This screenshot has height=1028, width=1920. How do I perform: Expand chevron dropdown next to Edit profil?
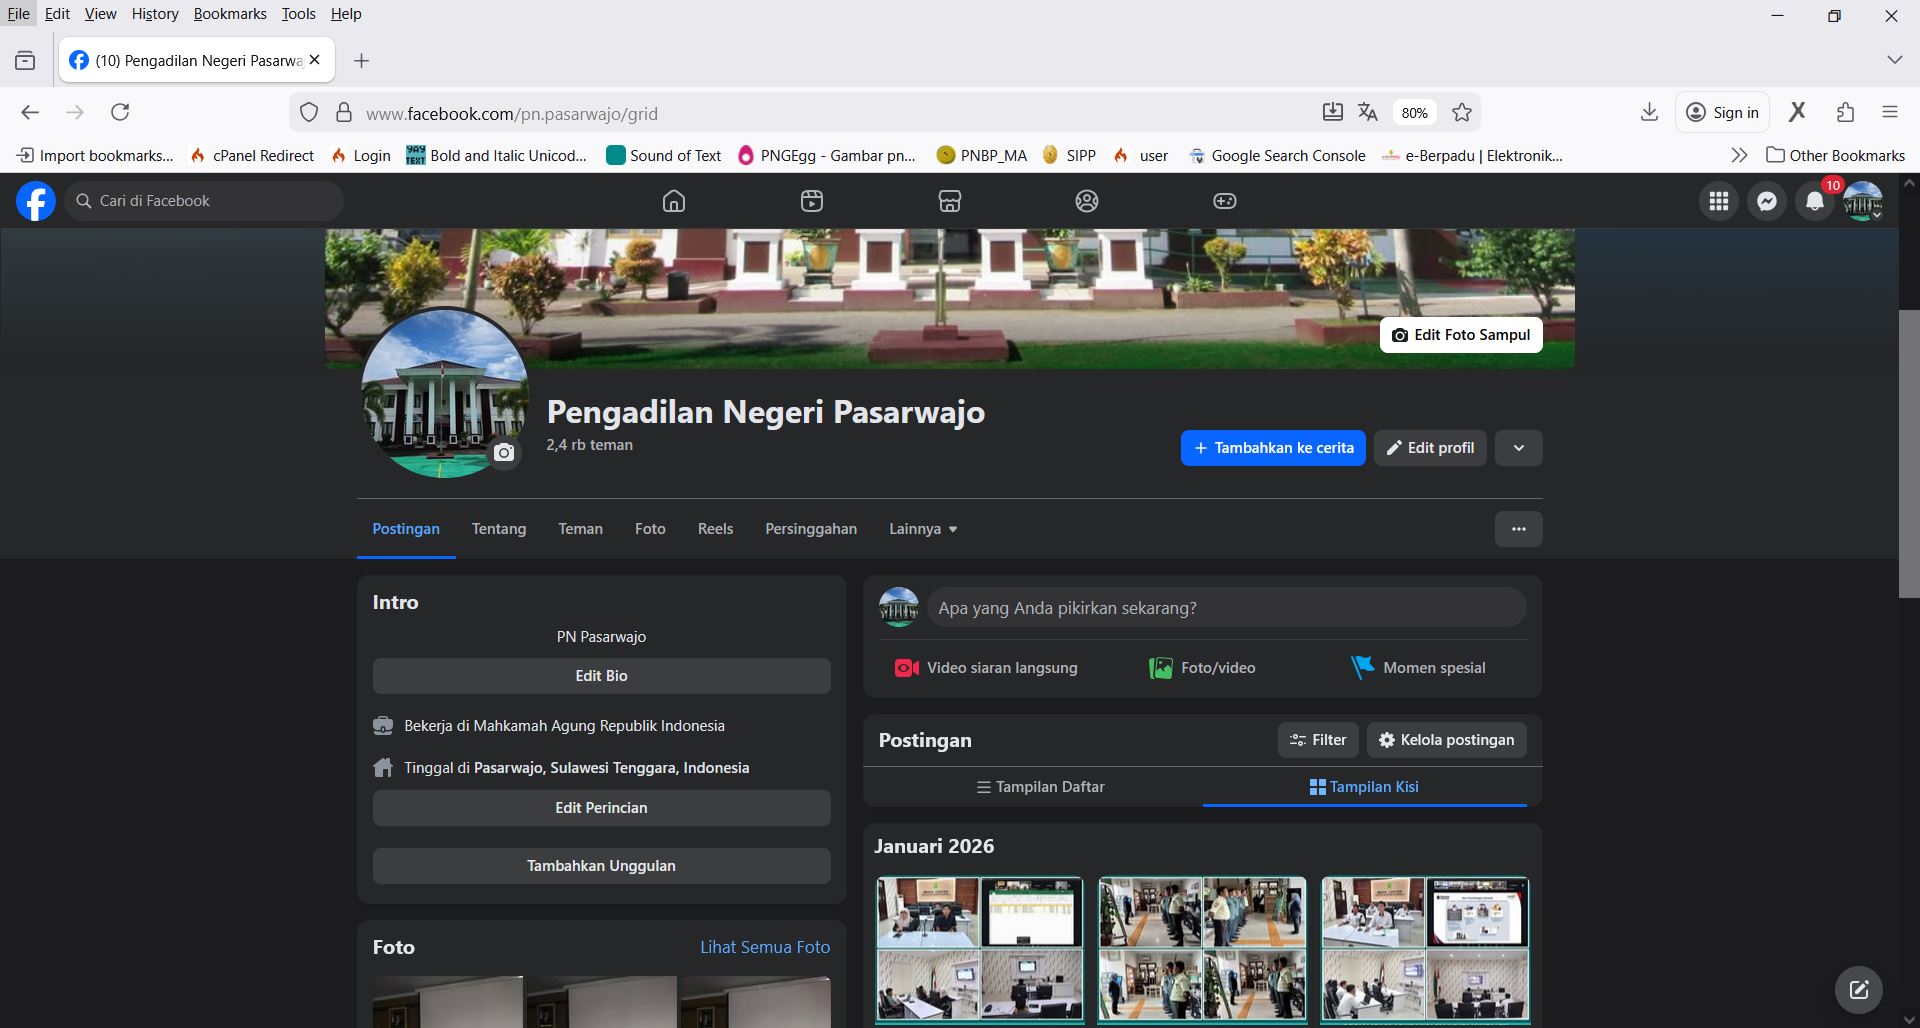coord(1518,448)
